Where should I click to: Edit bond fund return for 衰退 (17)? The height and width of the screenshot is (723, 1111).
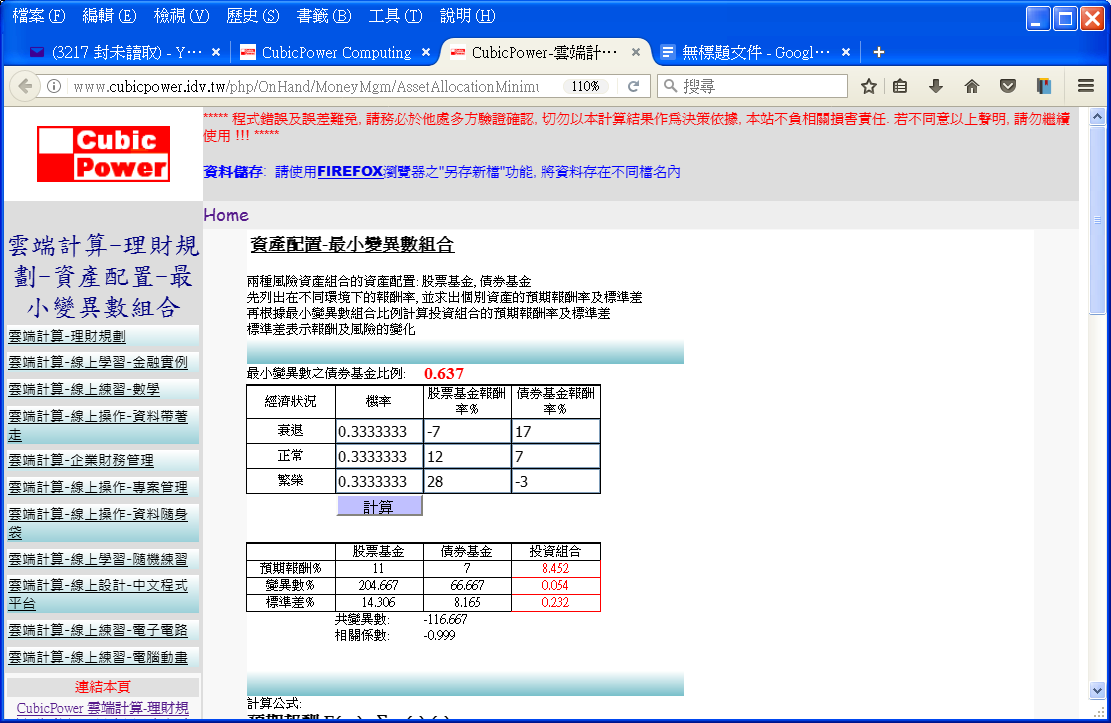click(x=556, y=431)
